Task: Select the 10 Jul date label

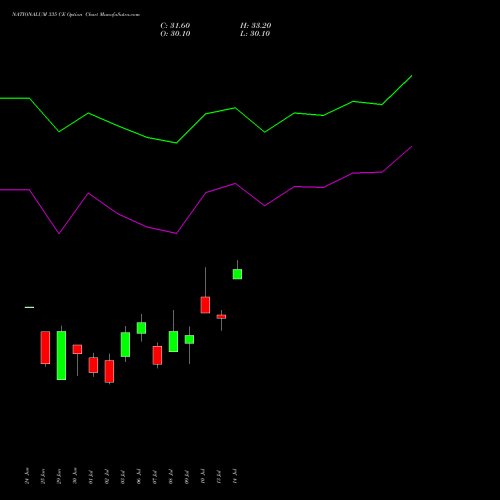Action: [x=203, y=476]
